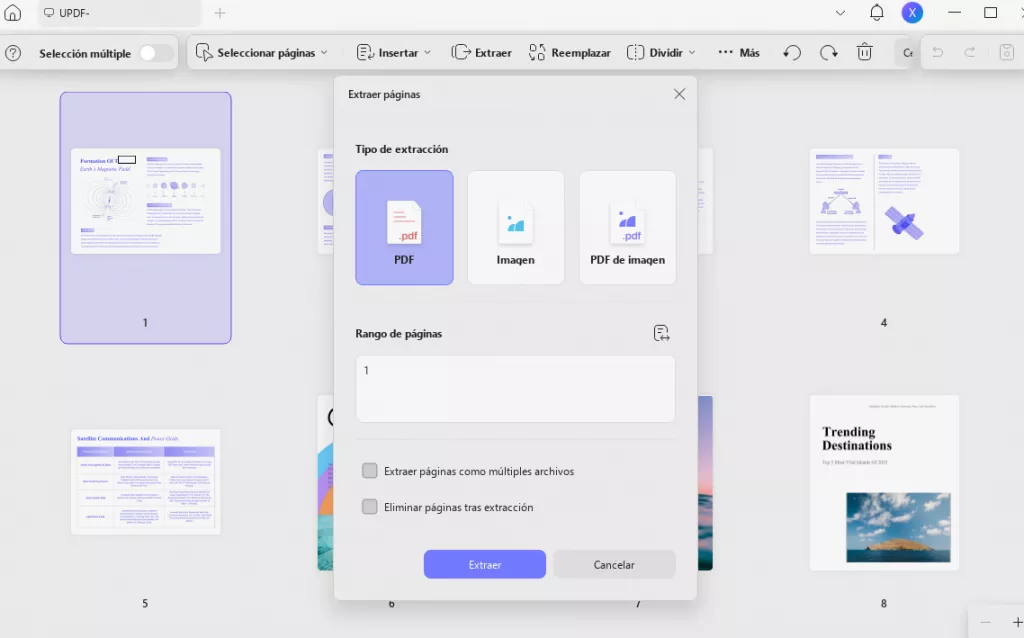1024x638 pixels.
Task: Choose Imagen extraction type
Action: click(x=515, y=227)
